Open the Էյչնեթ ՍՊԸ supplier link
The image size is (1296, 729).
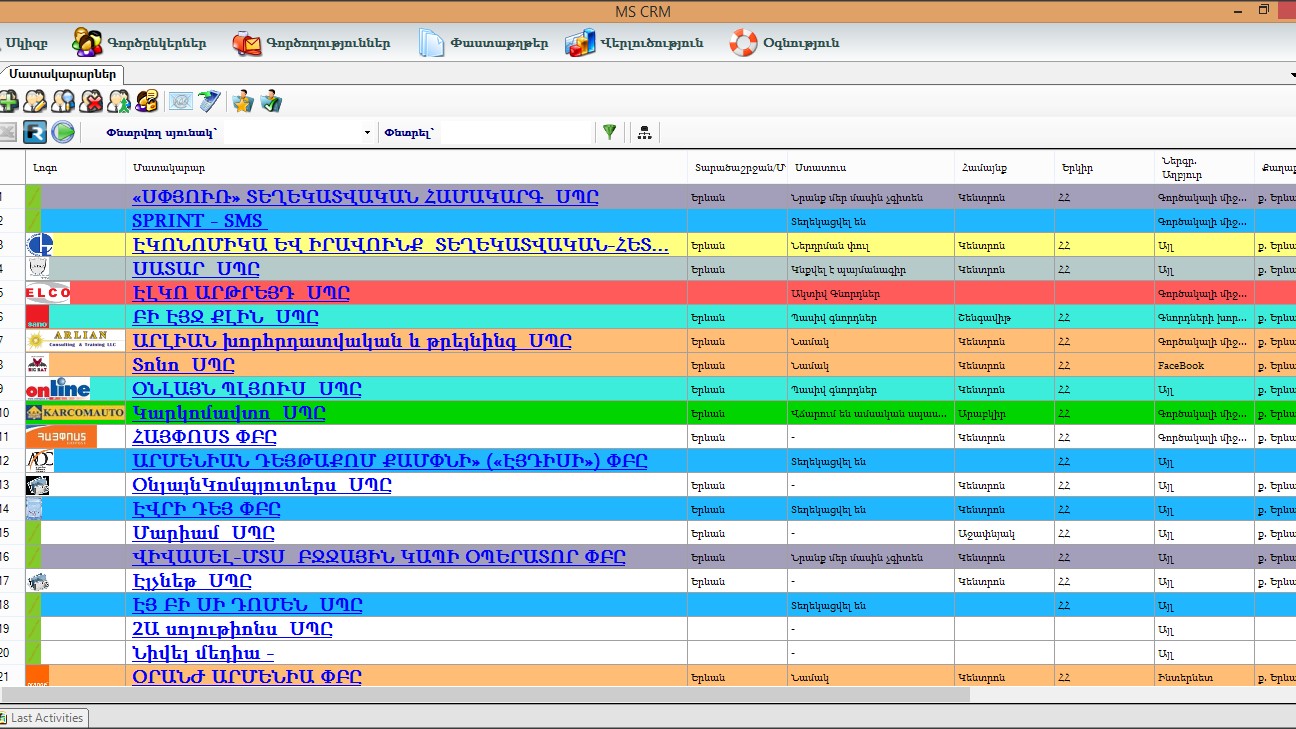[192, 581]
